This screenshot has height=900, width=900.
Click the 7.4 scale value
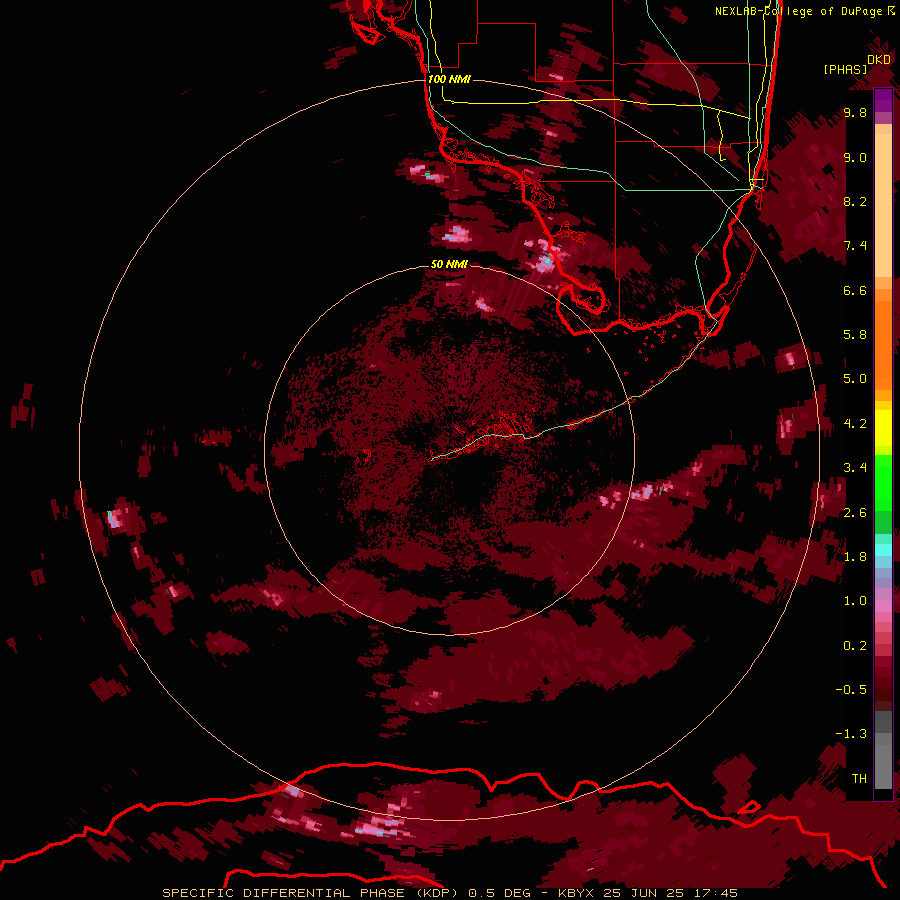(x=855, y=246)
